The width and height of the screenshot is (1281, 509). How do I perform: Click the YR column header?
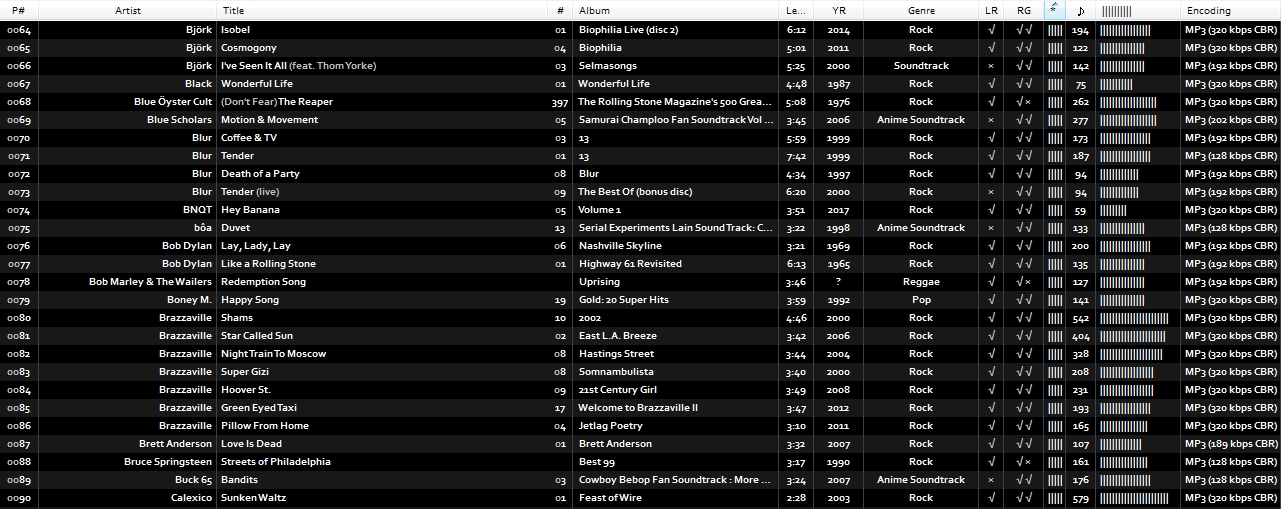[x=837, y=10]
